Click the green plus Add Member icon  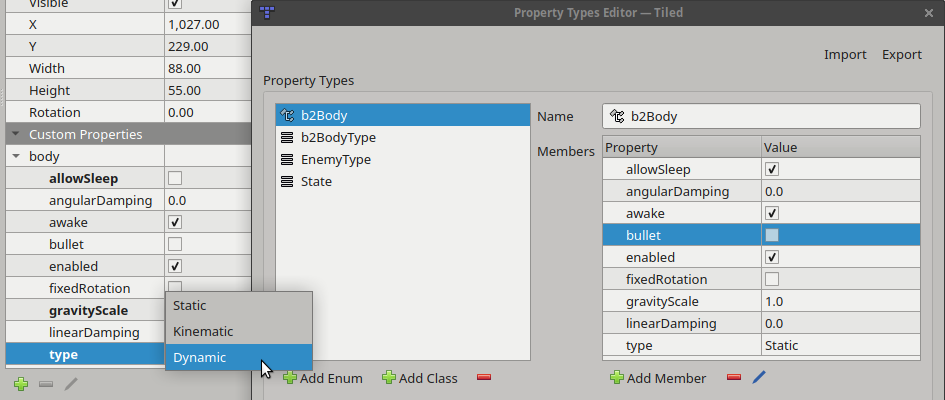pos(617,378)
